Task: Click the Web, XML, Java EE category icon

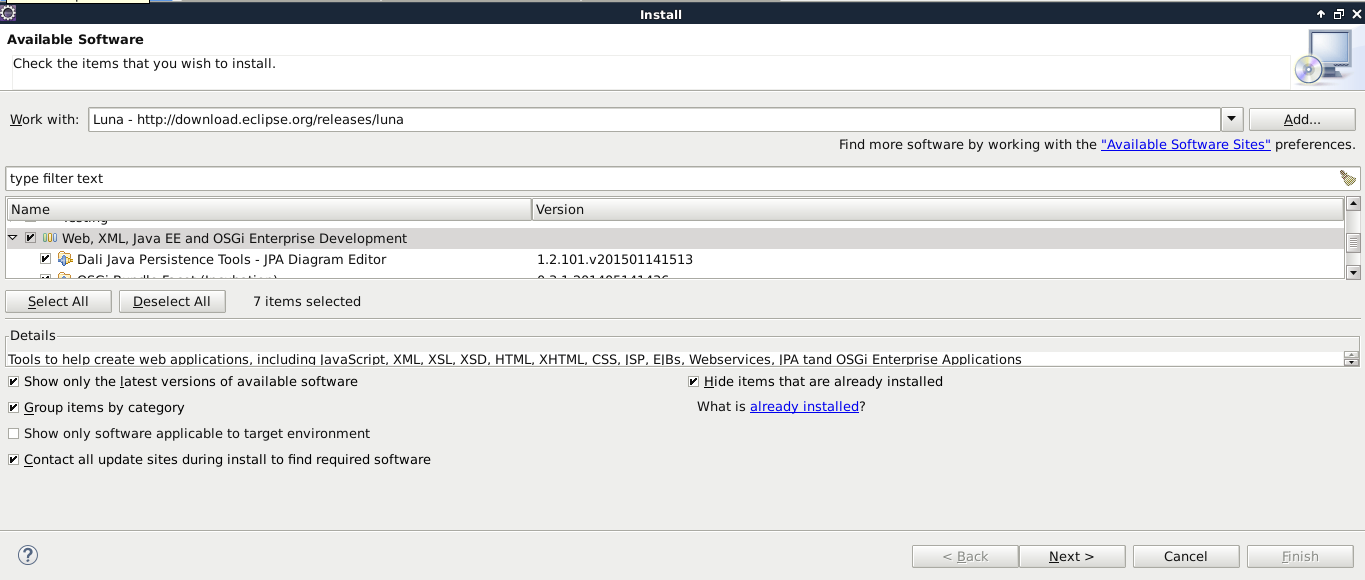Action: [x=50, y=238]
